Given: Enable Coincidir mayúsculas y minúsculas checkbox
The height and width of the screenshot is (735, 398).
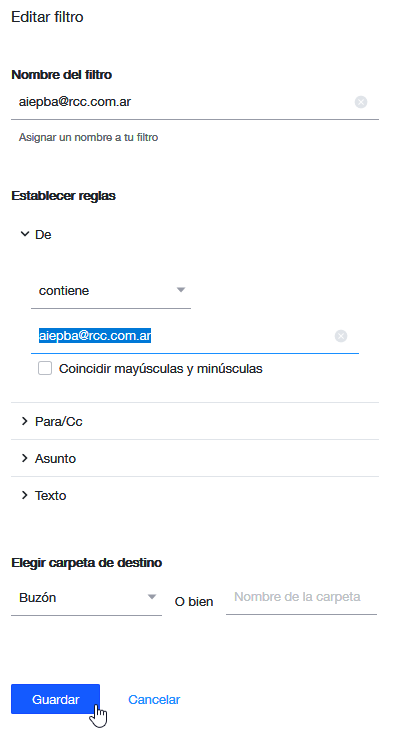Looking at the screenshot, I should tap(45, 368).
